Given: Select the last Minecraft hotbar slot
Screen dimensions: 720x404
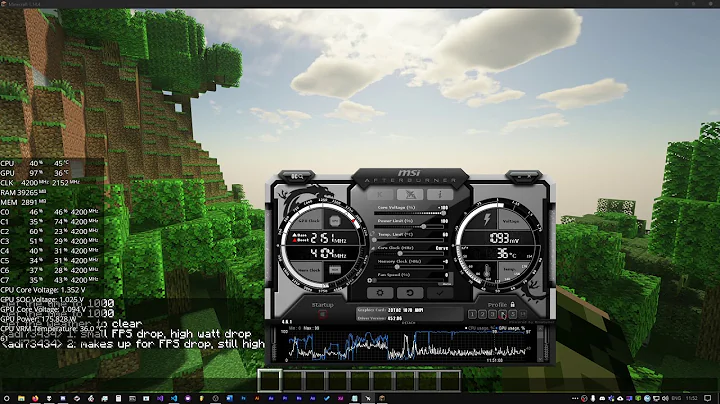Looking at the screenshot, I should pyautogui.click(x=449, y=381).
